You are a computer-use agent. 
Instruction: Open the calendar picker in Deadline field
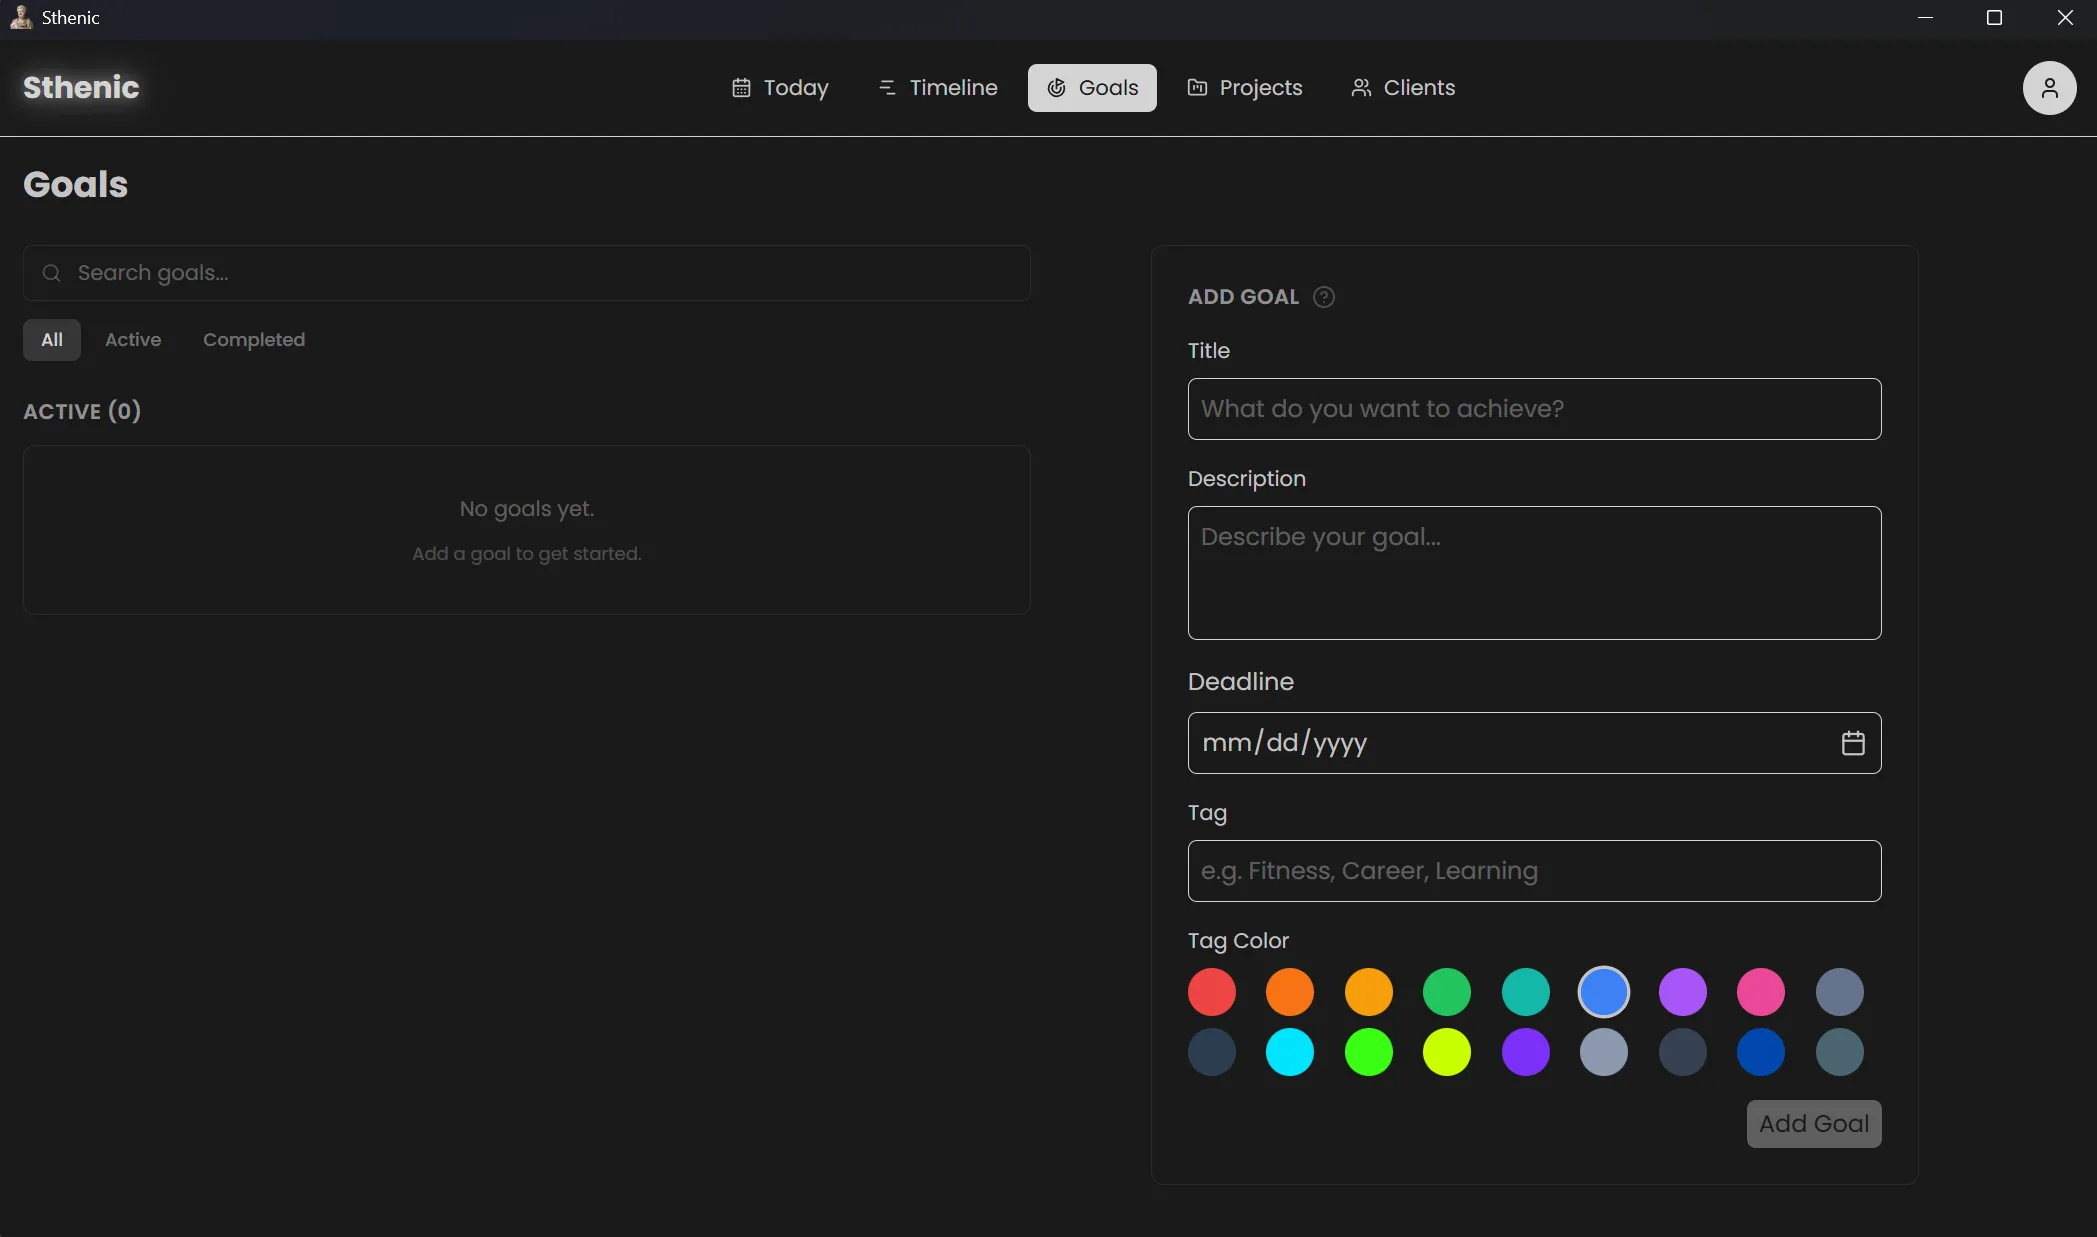1853,743
